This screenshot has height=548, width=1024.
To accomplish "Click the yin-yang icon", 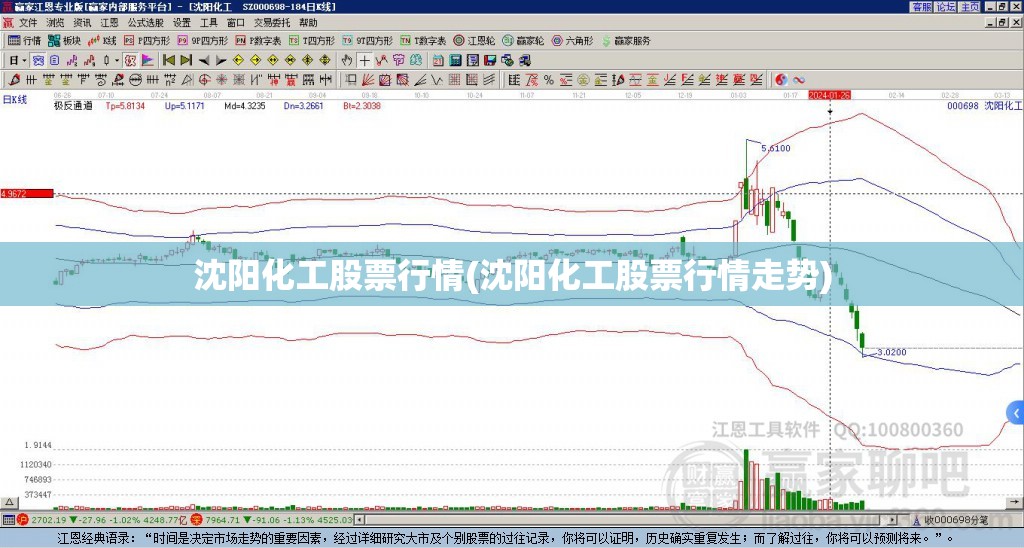I will [781, 80].
